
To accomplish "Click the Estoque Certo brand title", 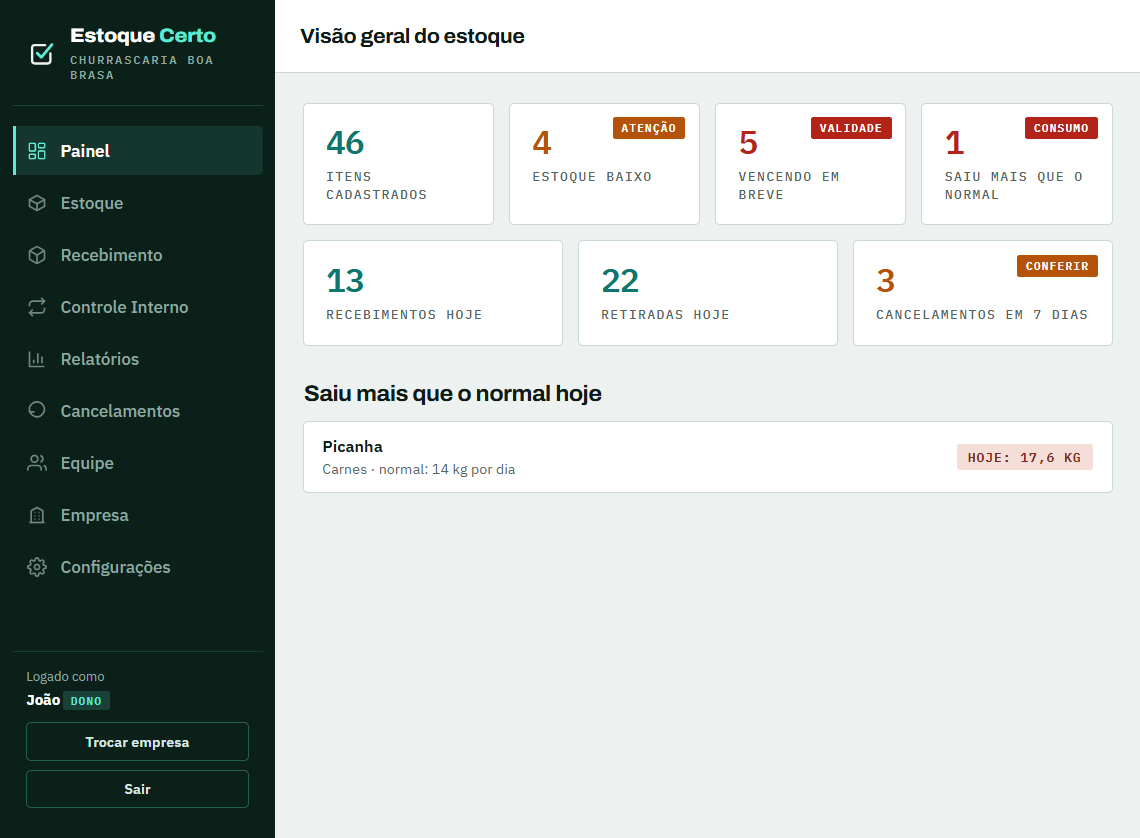I will (x=143, y=36).
